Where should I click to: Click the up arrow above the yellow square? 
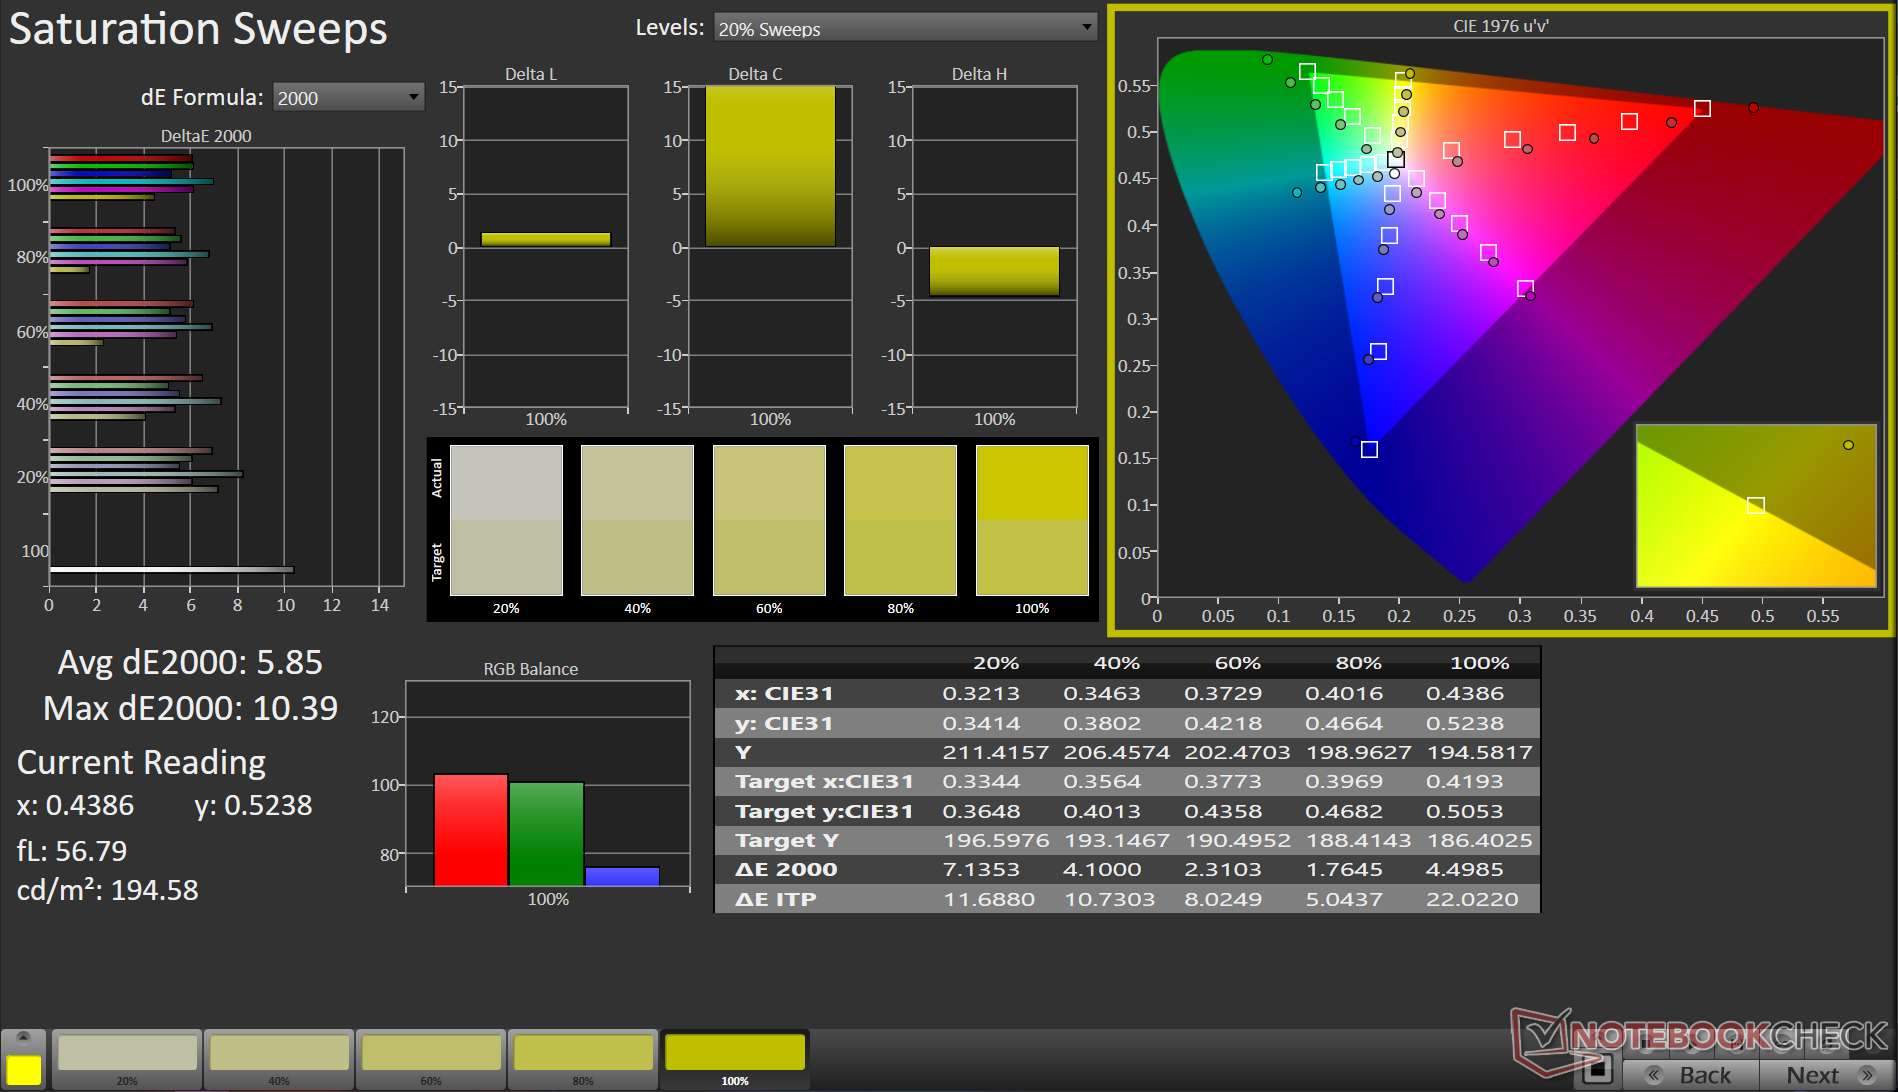point(23,1037)
